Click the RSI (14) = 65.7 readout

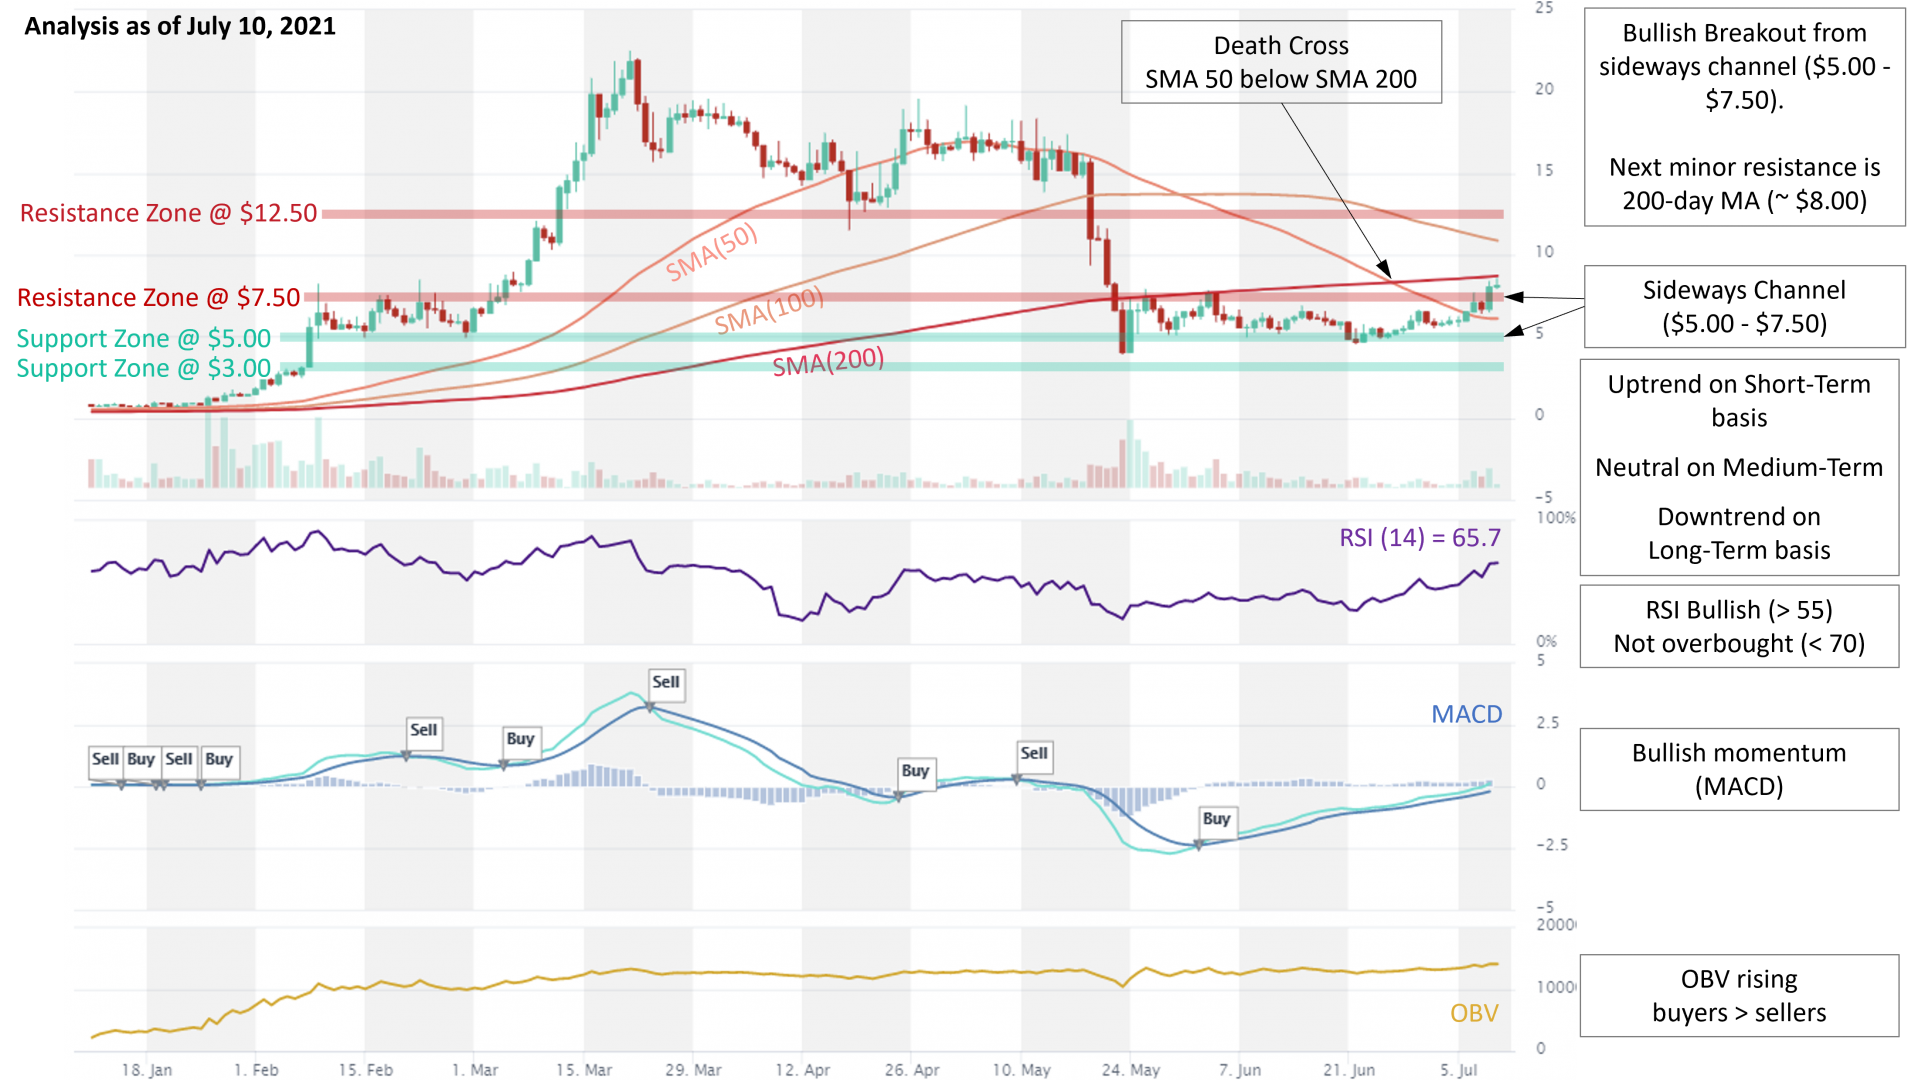[1420, 538]
